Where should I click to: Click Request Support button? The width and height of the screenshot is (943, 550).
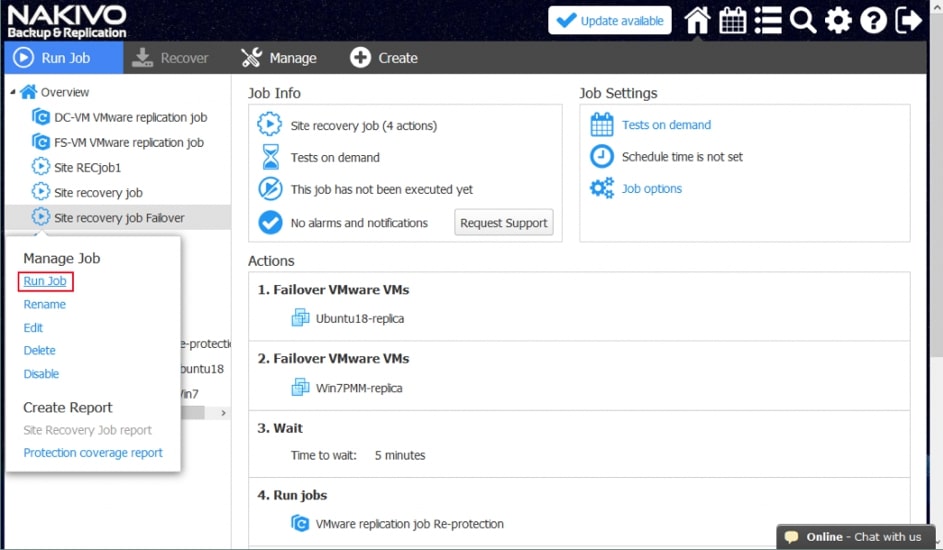pyautogui.click(x=503, y=223)
